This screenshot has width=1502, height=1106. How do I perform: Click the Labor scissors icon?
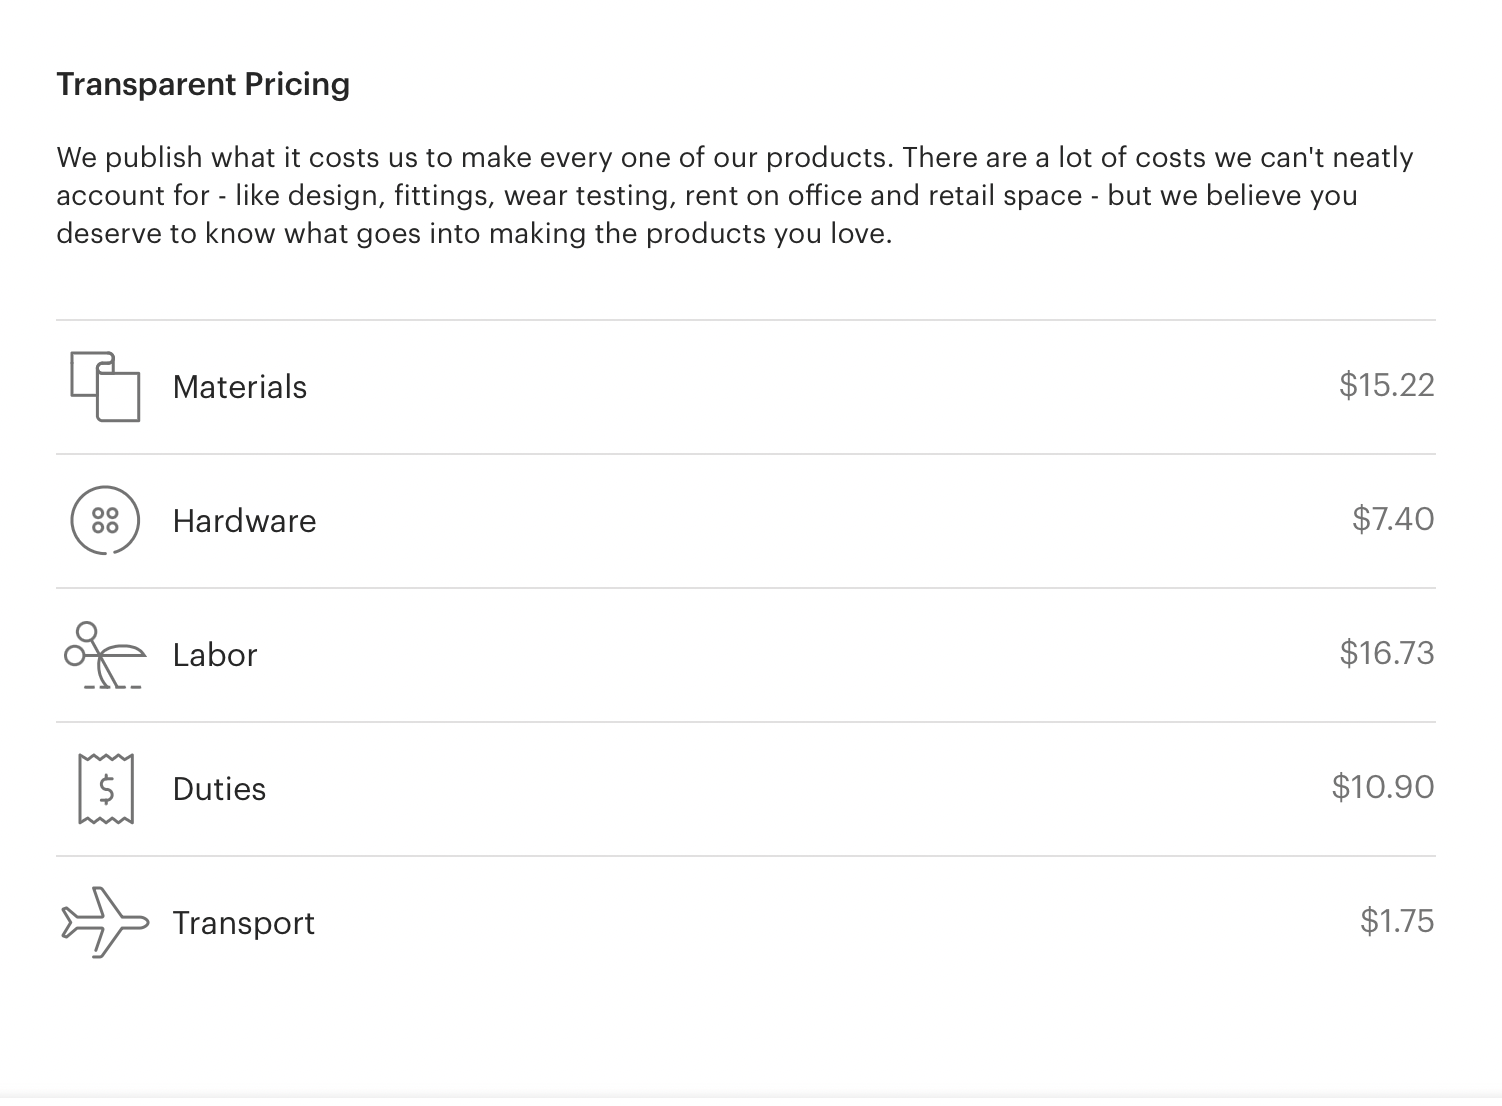105,655
